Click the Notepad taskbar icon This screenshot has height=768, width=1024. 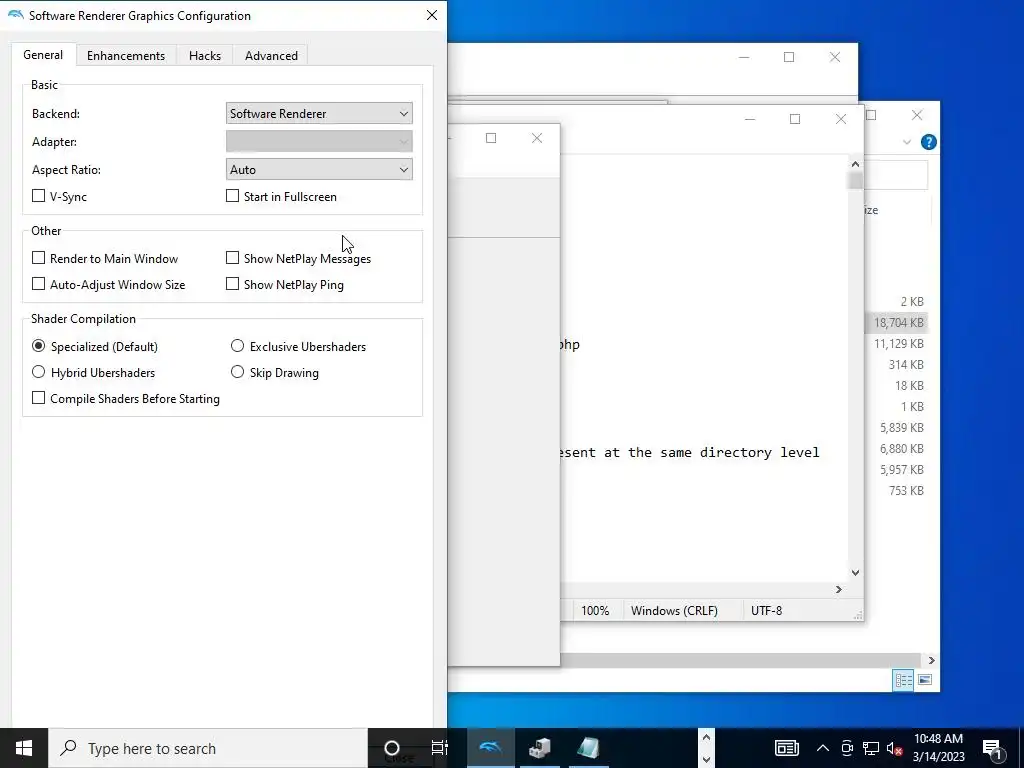(x=588, y=748)
